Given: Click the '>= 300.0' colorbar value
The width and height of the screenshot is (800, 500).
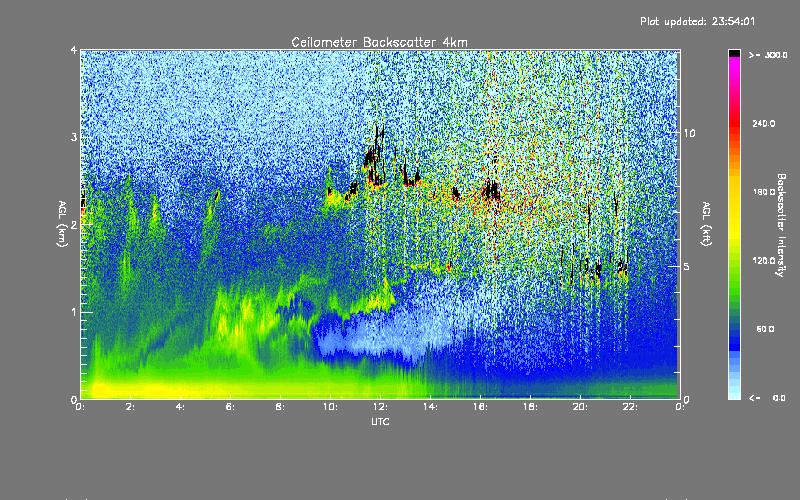Looking at the screenshot, I should [768, 55].
